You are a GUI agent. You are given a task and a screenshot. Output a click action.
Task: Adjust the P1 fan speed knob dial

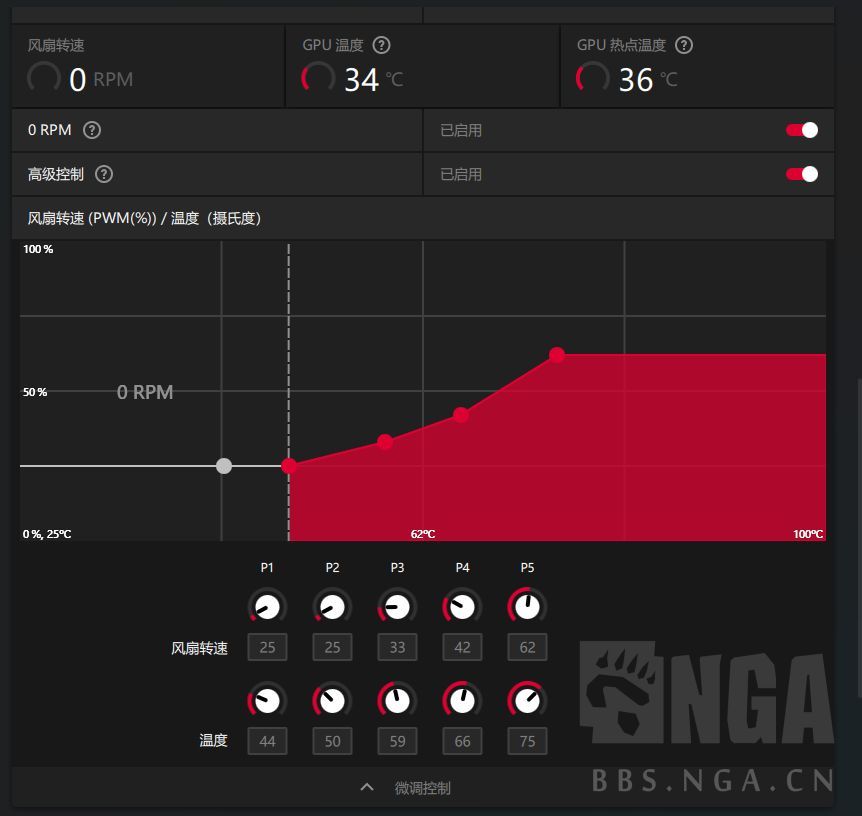[x=267, y=606]
